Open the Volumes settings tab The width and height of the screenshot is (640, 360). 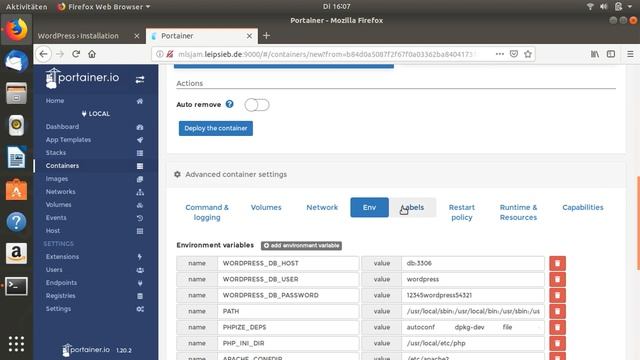266,207
